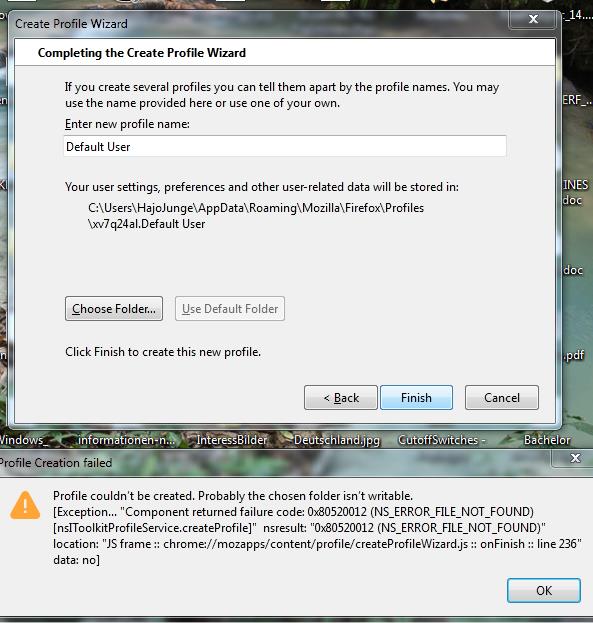Click the Finish button in the wizard

click(416, 397)
